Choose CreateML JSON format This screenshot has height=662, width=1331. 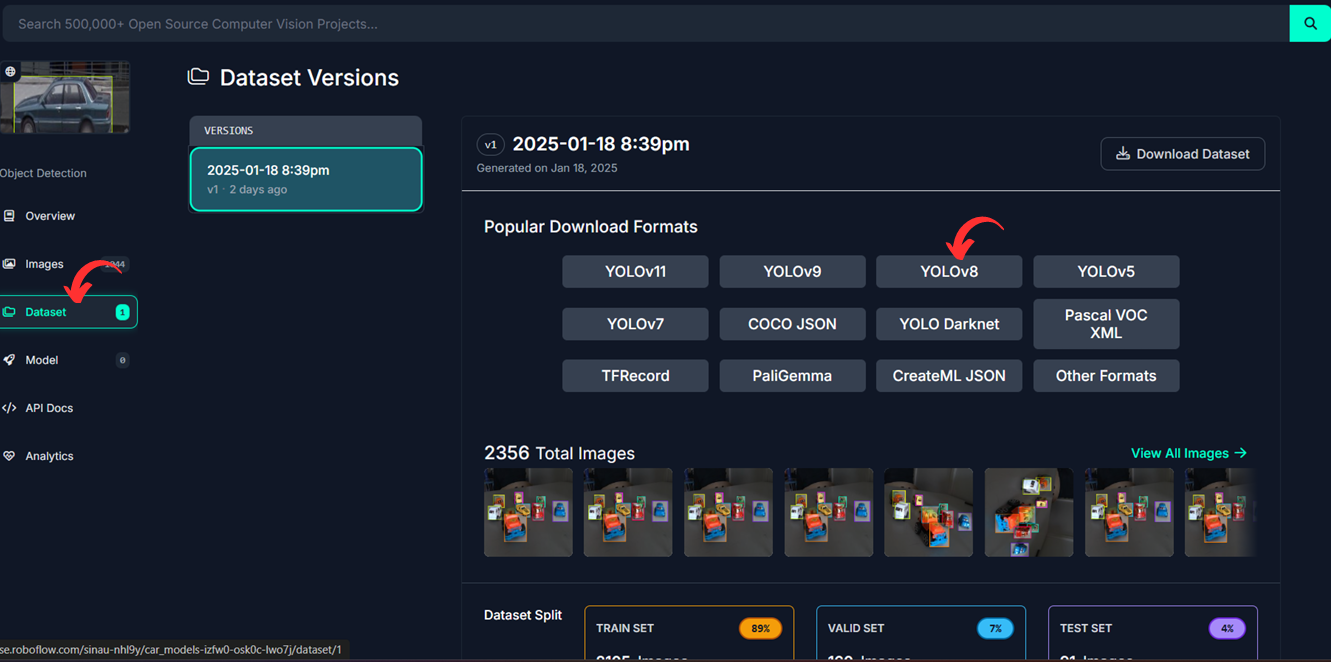tap(949, 376)
